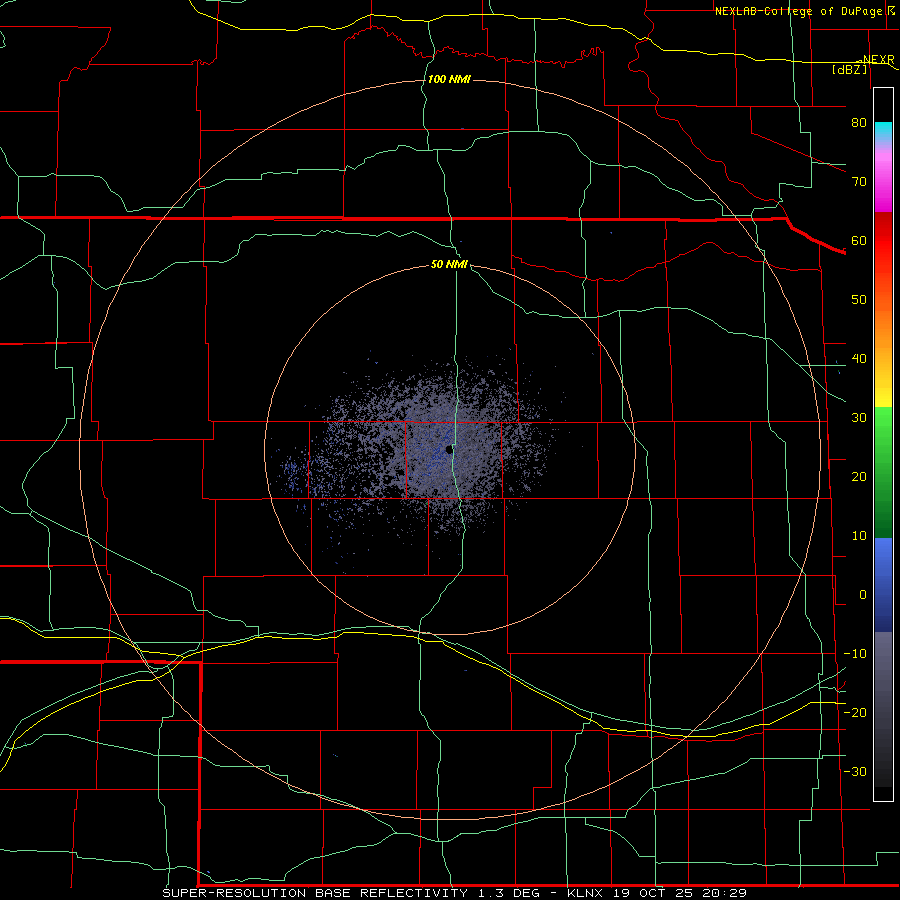The image size is (900, 900).
Task: Click the 70 value on the dBZ scale
Action: coord(859,181)
